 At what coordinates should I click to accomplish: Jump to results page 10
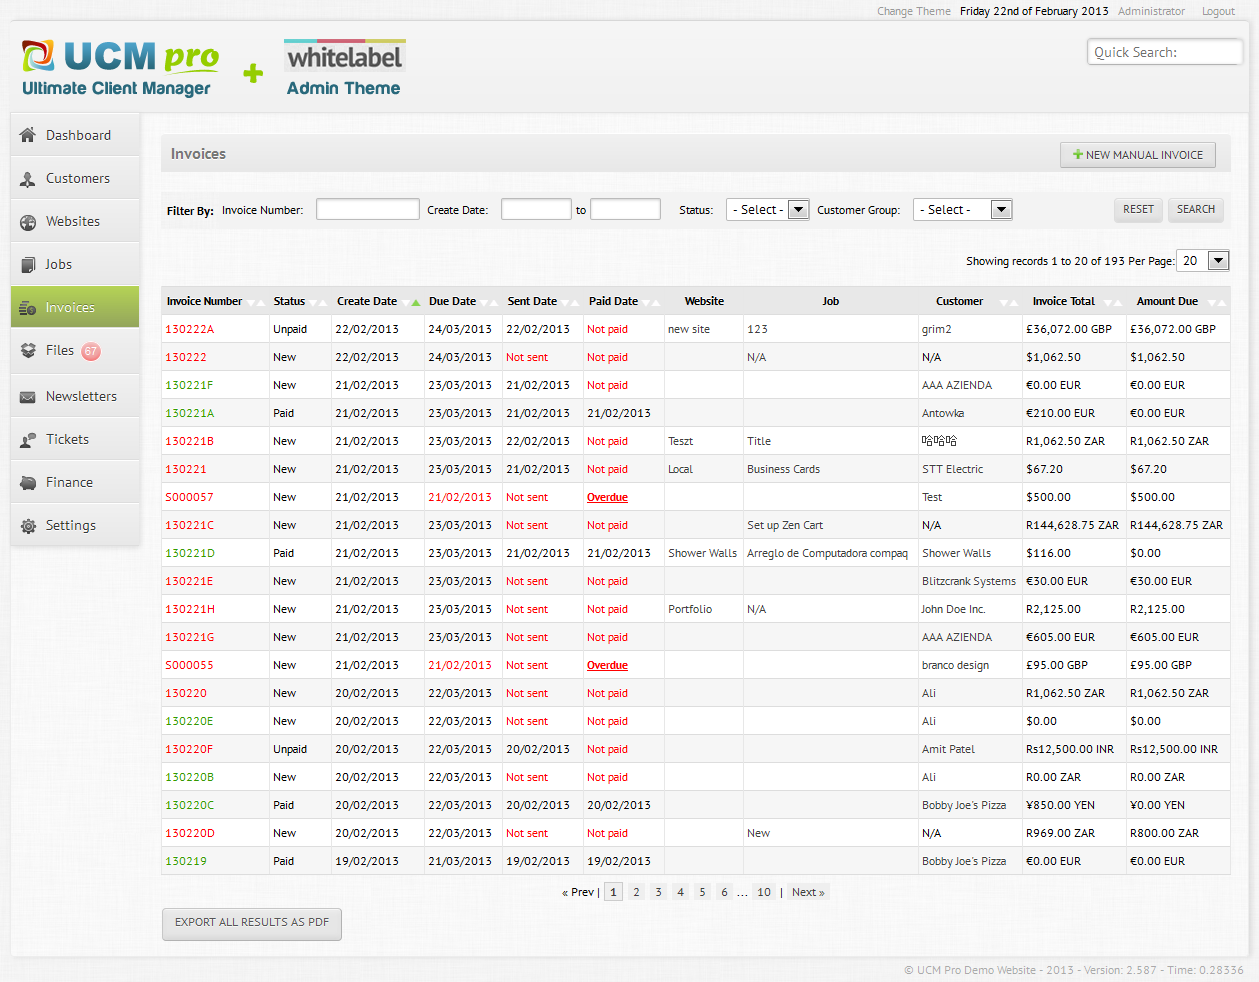click(x=764, y=892)
